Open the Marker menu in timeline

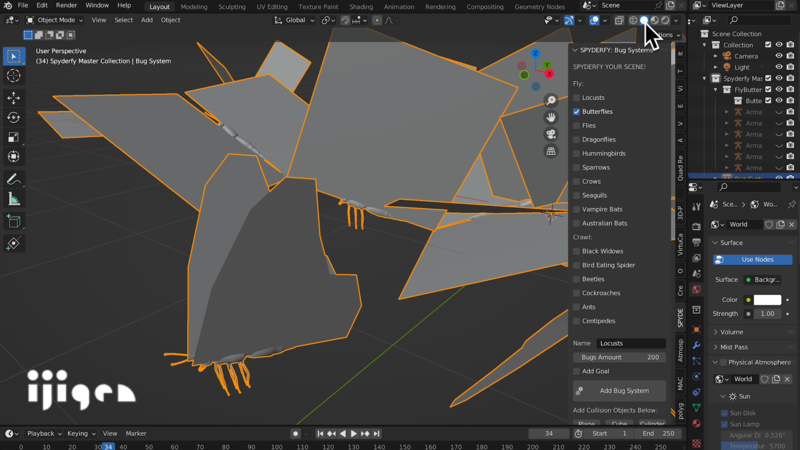136,434
